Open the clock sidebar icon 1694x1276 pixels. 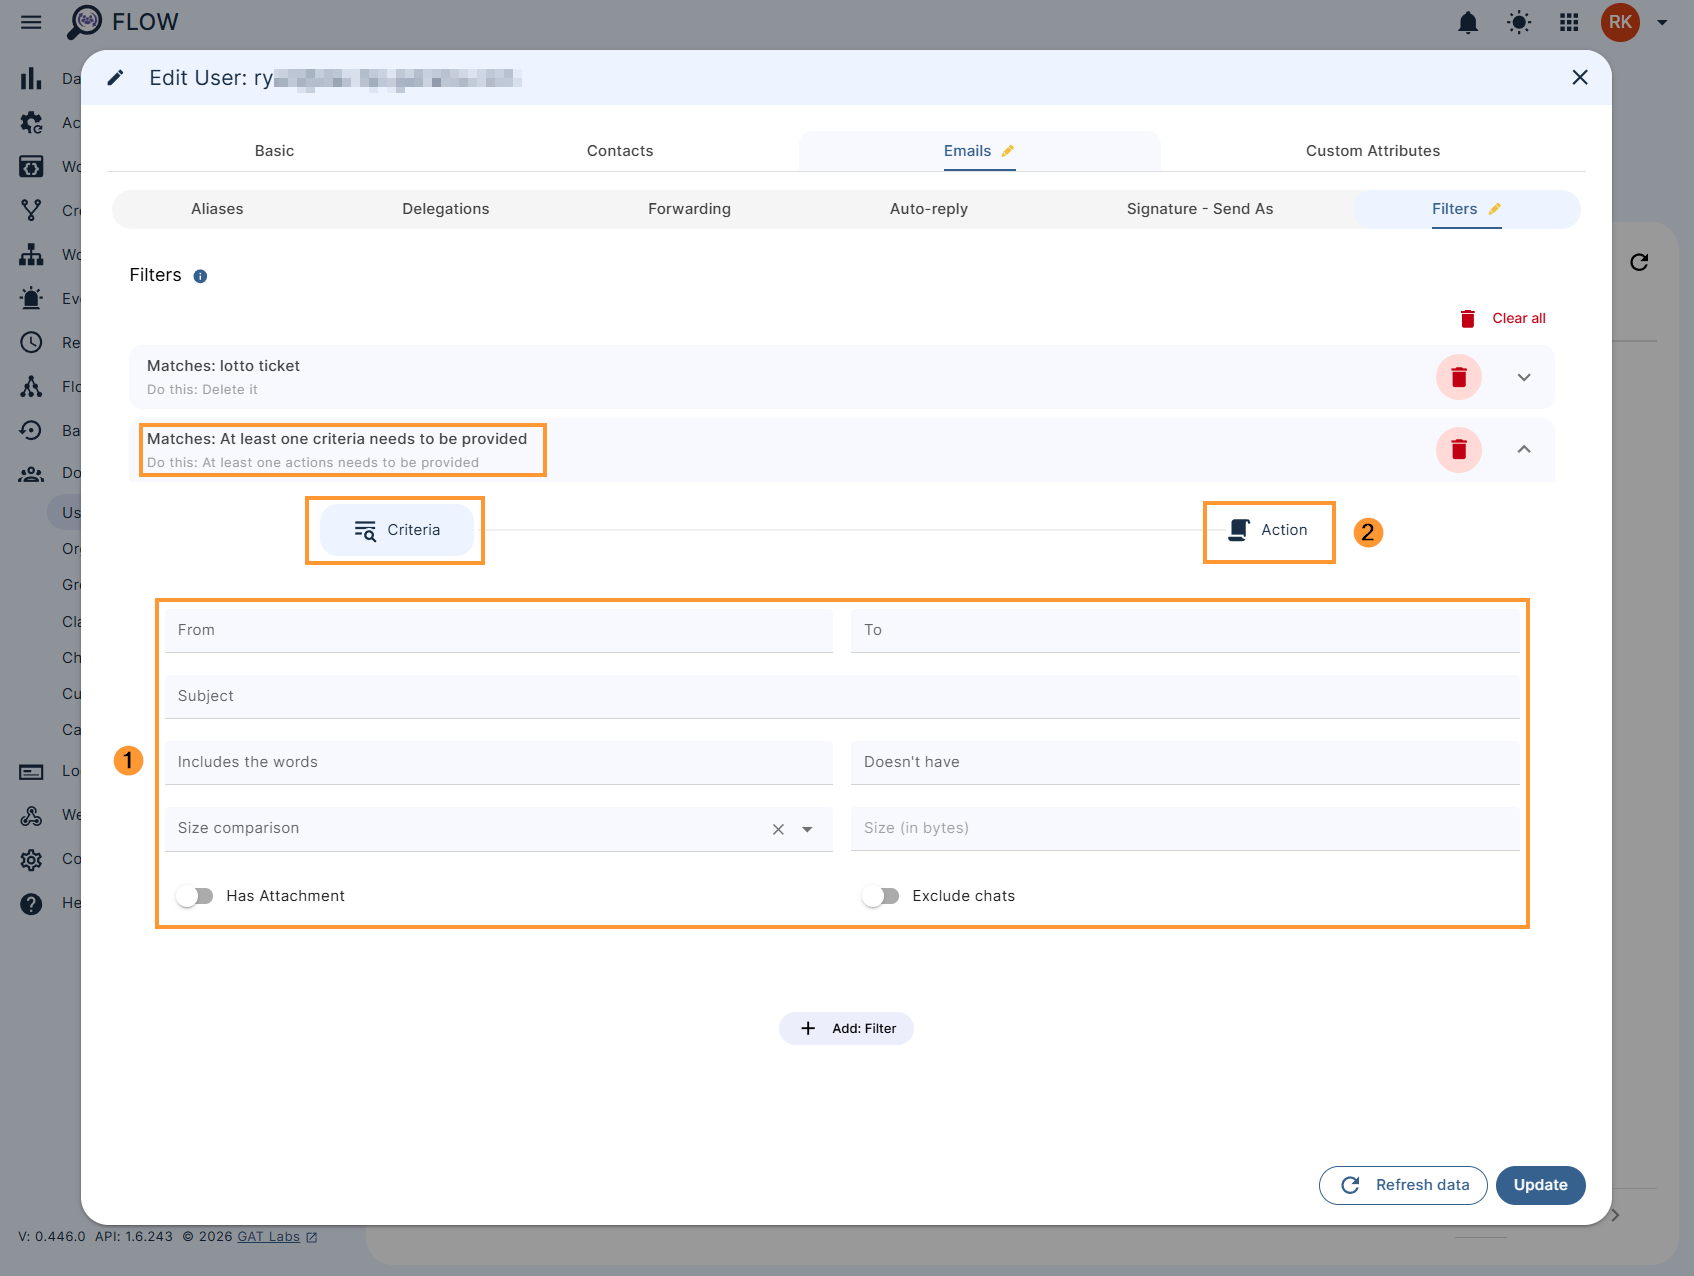[31, 342]
